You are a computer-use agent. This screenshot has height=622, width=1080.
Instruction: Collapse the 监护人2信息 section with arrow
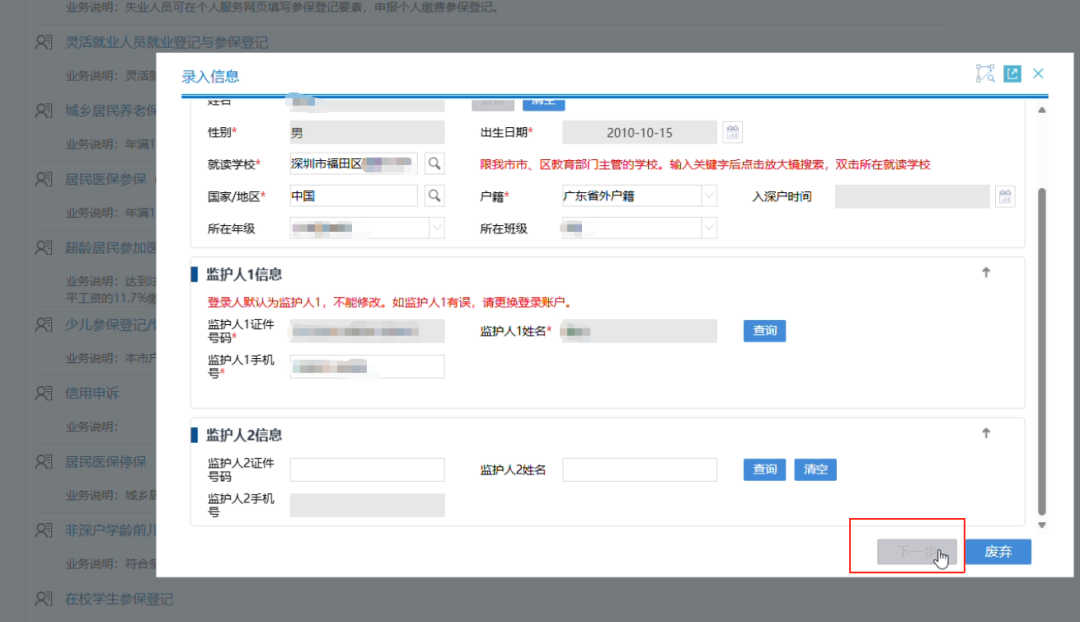pyautogui.click(x=985, y=433)
